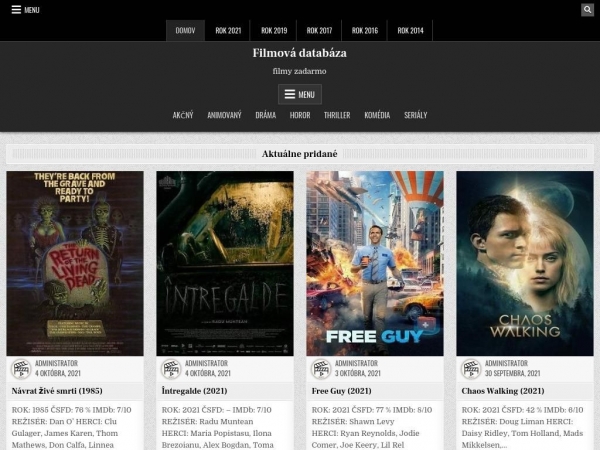
Task: Click ADMINISTRATOR on the Free Guy card
Action: tap(356, 363)
